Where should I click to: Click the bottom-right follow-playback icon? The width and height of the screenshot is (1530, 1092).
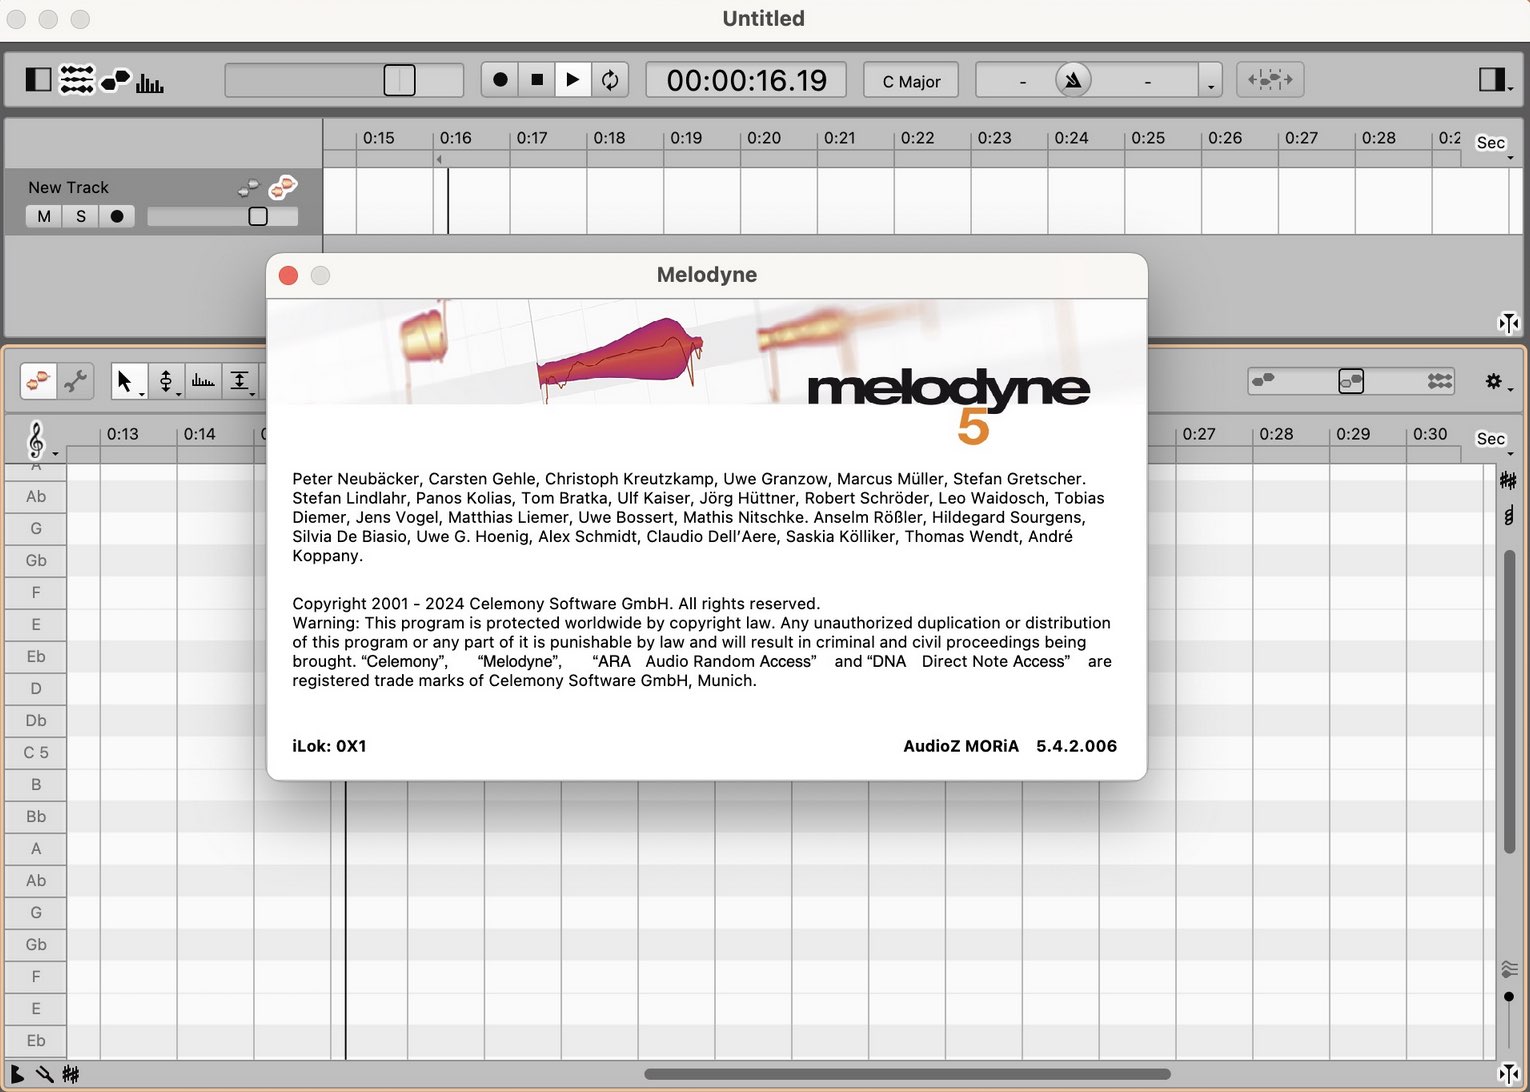click(x=1509, y=1074)
